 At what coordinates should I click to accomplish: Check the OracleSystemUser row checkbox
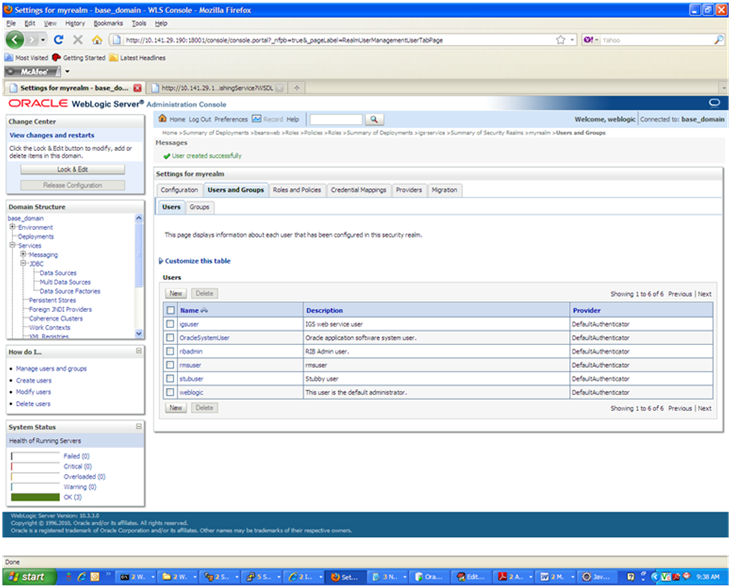click(x=170, y=337)
